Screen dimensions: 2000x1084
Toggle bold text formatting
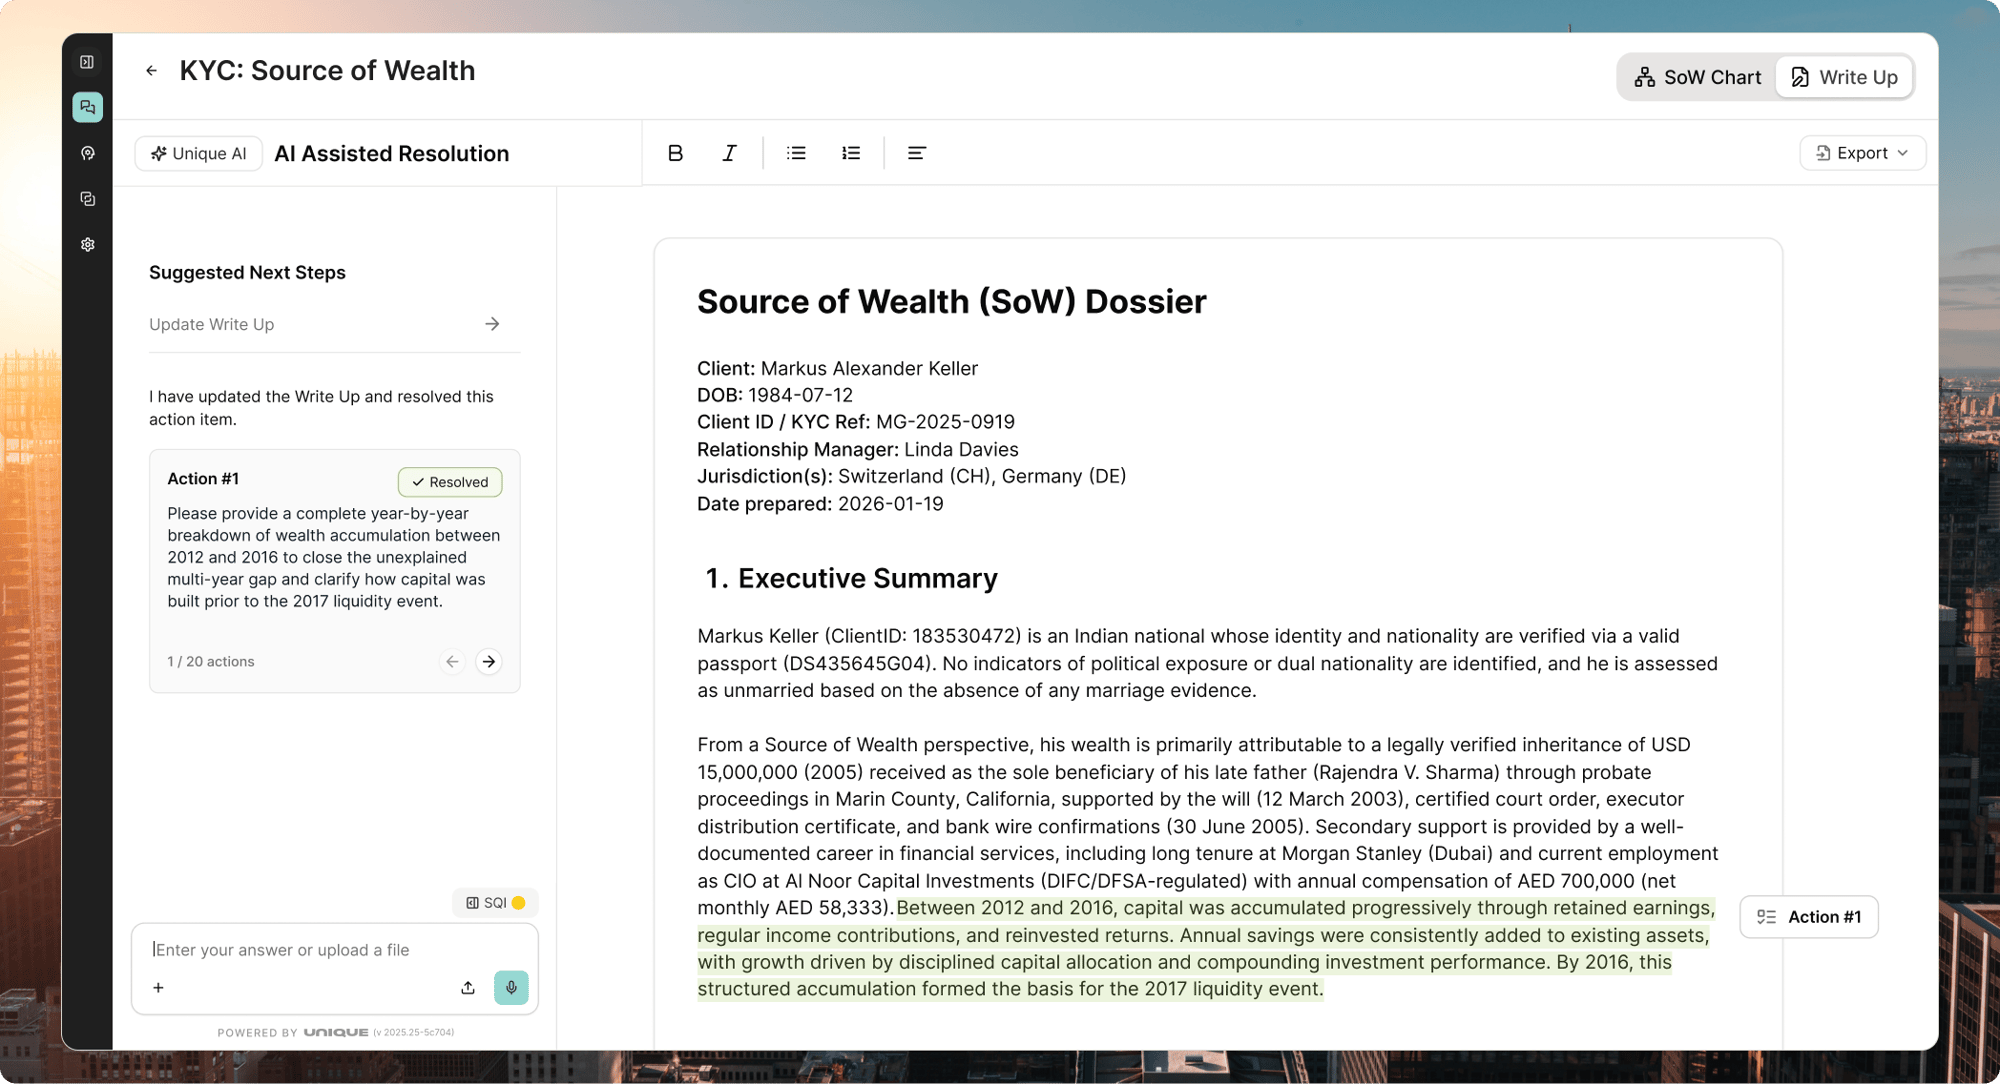(675, 152)
